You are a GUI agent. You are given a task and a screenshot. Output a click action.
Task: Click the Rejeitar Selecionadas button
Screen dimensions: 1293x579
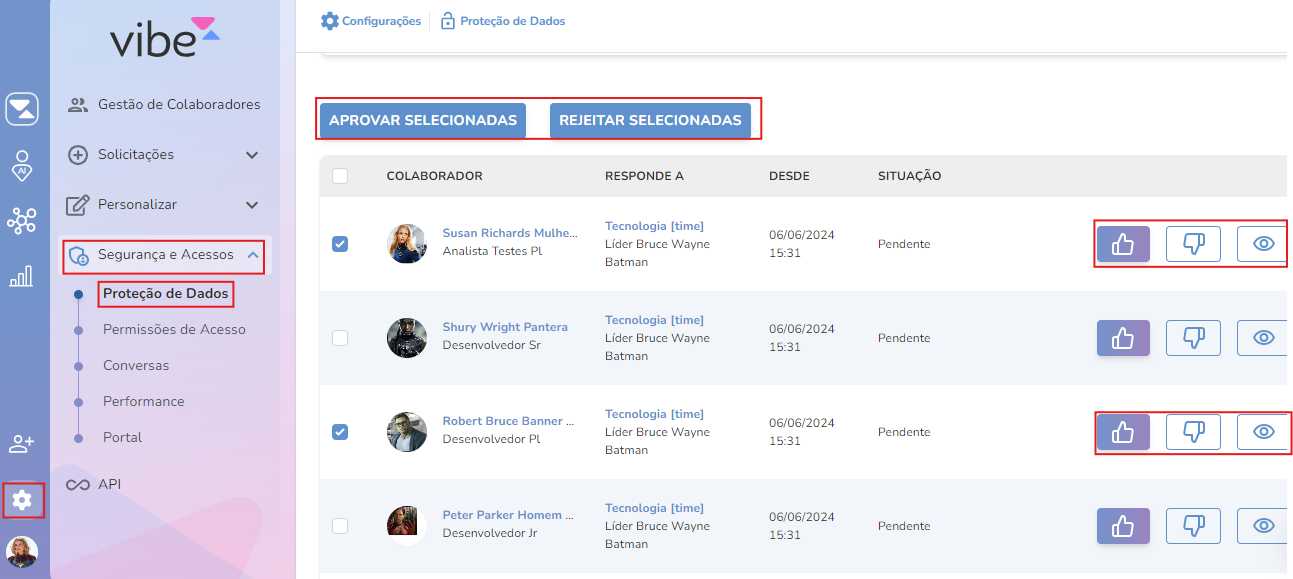click(x=650, y=120)
